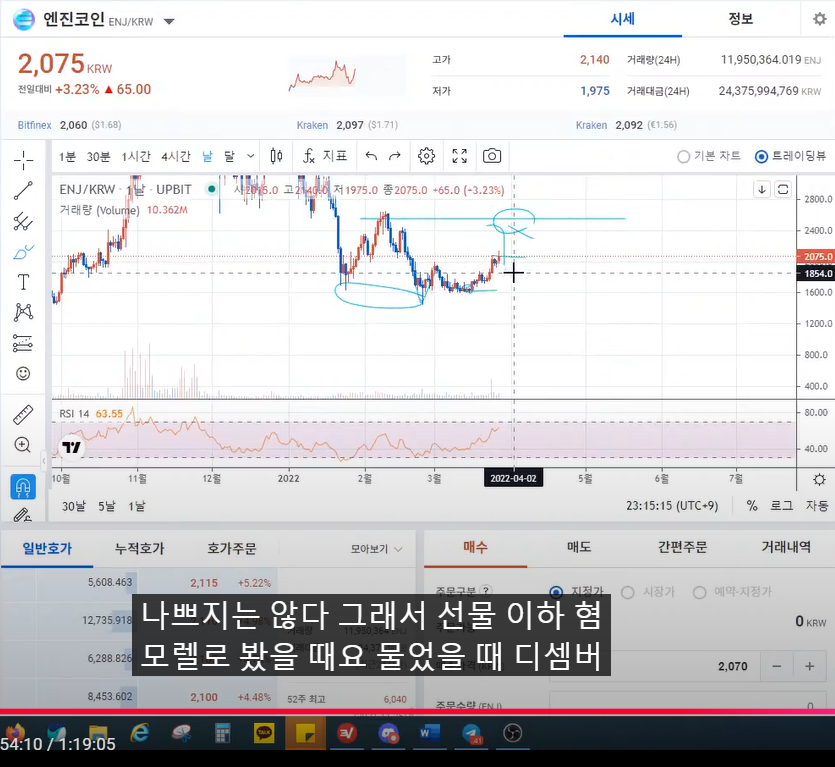Open the pitchfork drawing tools

click(23, 221)
